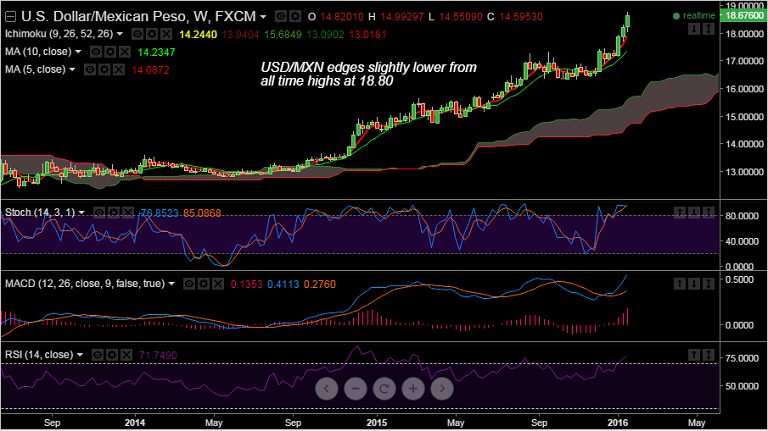Hide the Stoch indicator with its eye icon
Image resolution: width=768 pixels, height=431 pixels.
[x=99, y=213]
